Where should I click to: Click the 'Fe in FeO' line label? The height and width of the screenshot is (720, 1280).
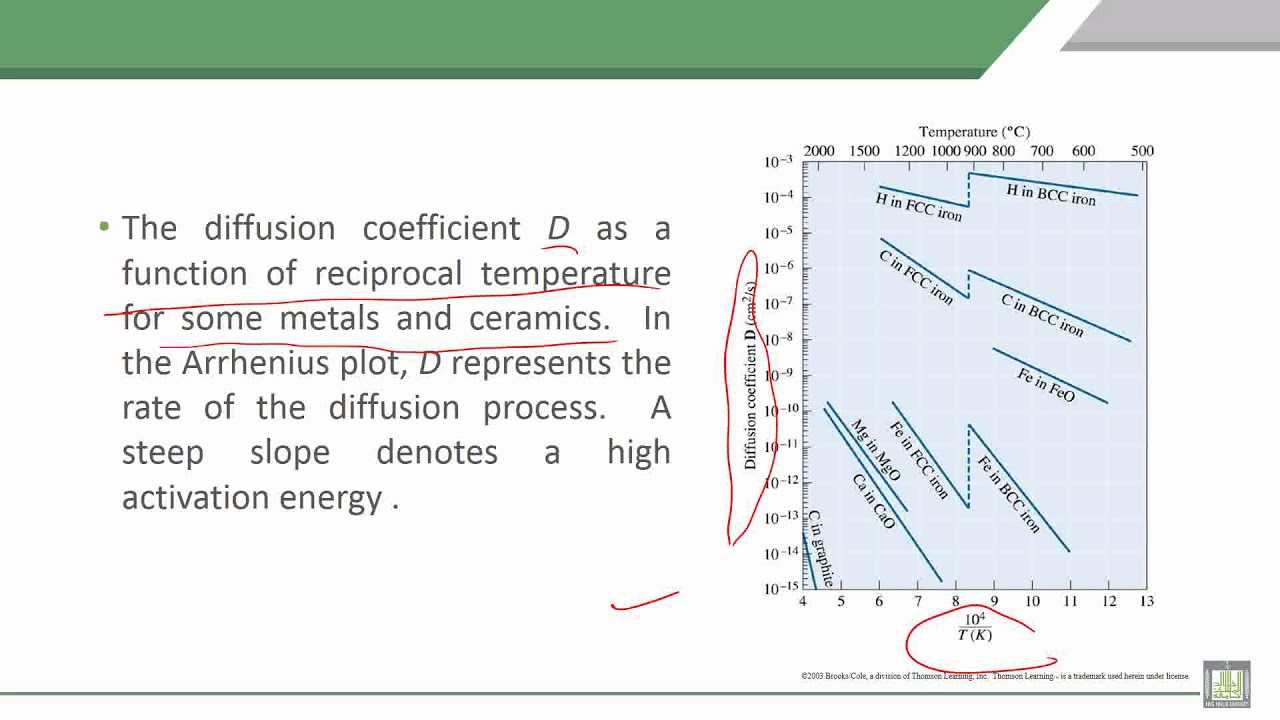(1046, 386)
